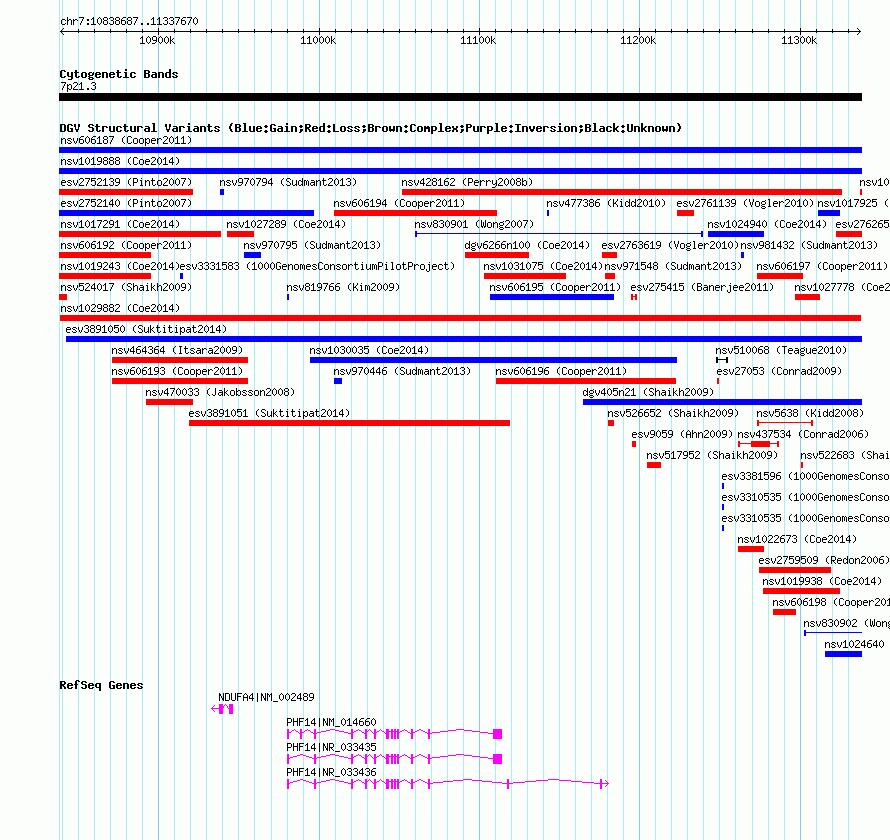This screenshot has height=840, width=890.
Task: Click the long red bar under nsv1029882 (Coe2014)
Action: pos(460,318)
